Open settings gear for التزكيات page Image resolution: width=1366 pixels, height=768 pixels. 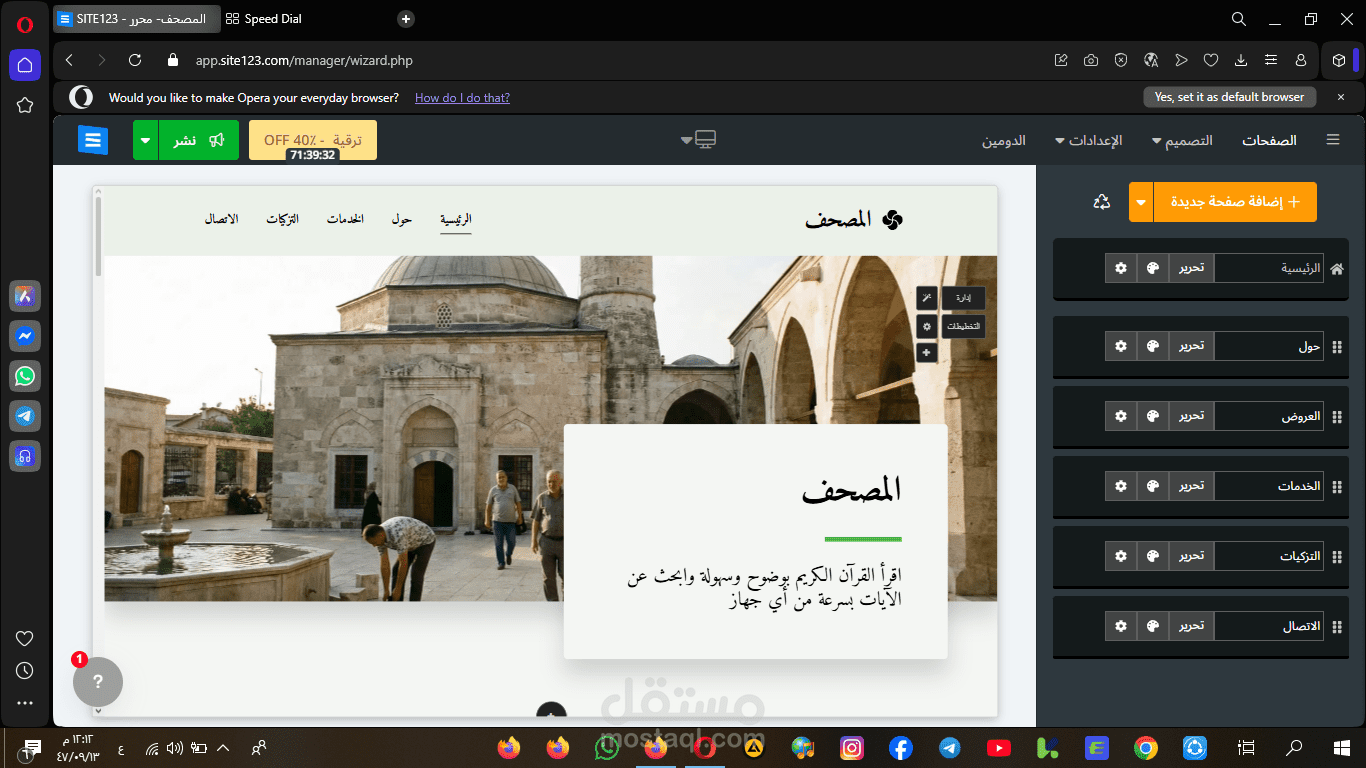[x=1121, y=556]
